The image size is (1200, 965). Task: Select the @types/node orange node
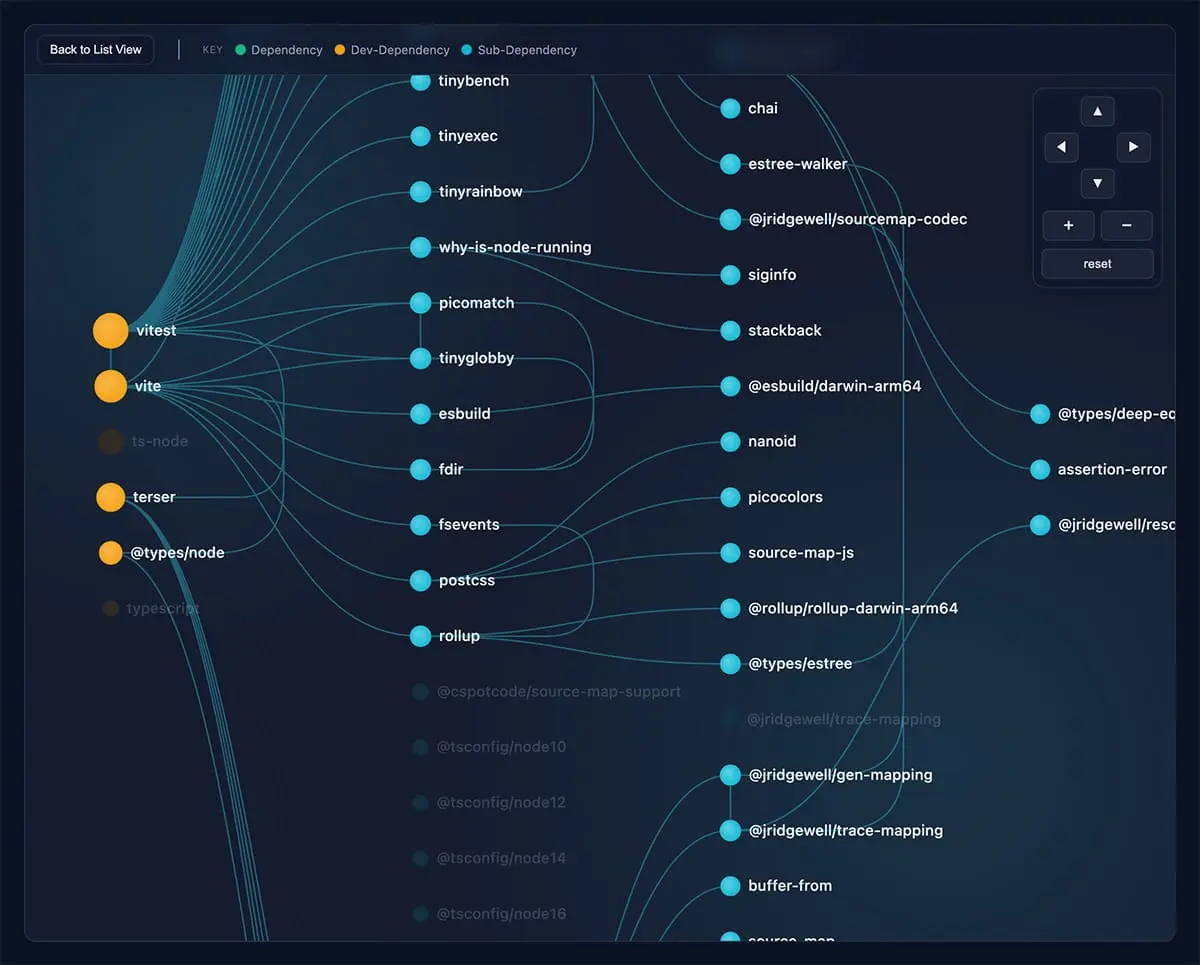(x=111, y=553)
